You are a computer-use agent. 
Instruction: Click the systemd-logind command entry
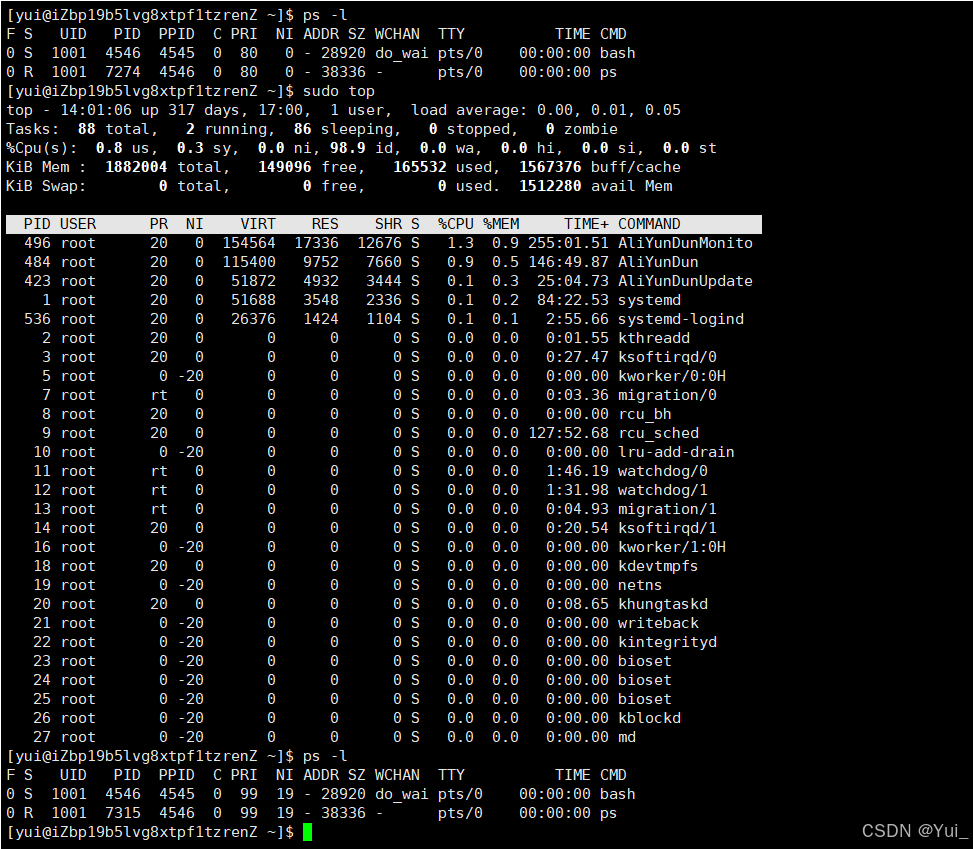click(x=681, y=319)
